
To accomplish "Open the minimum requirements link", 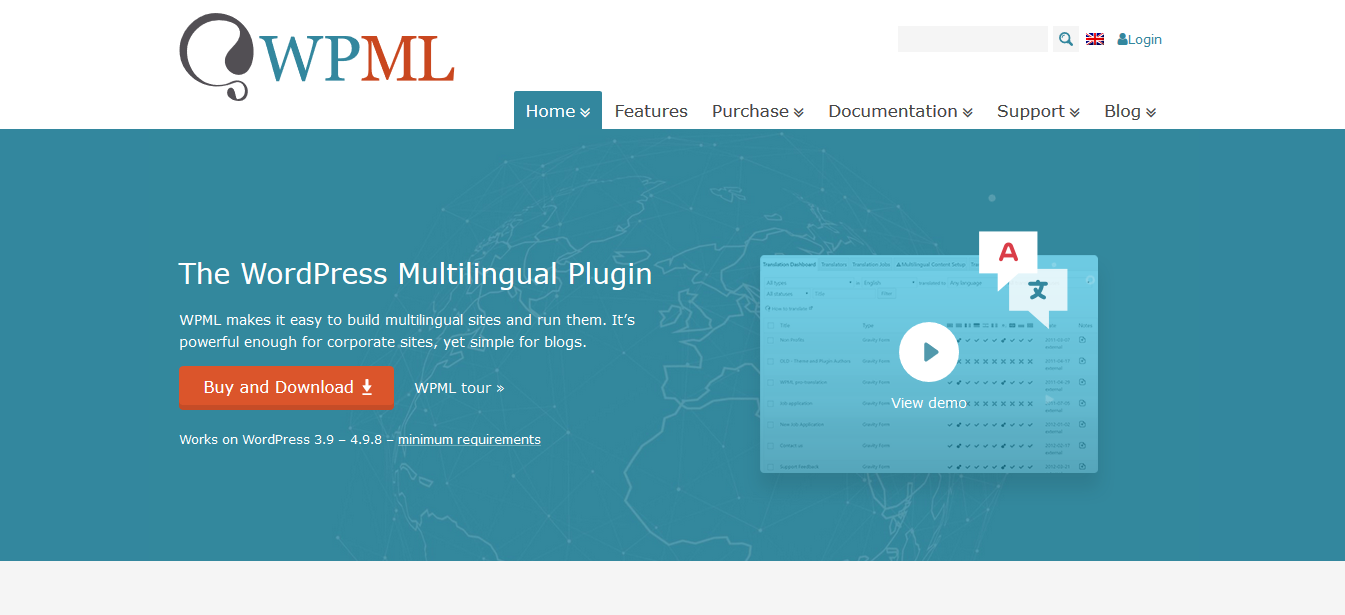I will pyautogui.click(x=469, y=439).
